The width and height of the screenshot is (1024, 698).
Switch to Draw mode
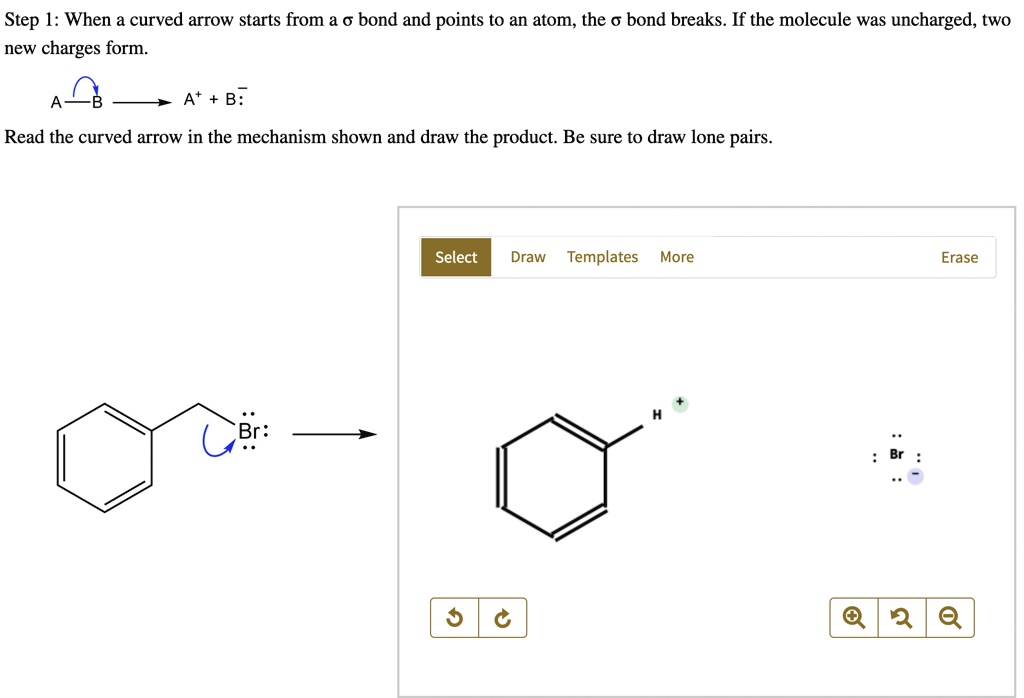[x=528, y=257]
